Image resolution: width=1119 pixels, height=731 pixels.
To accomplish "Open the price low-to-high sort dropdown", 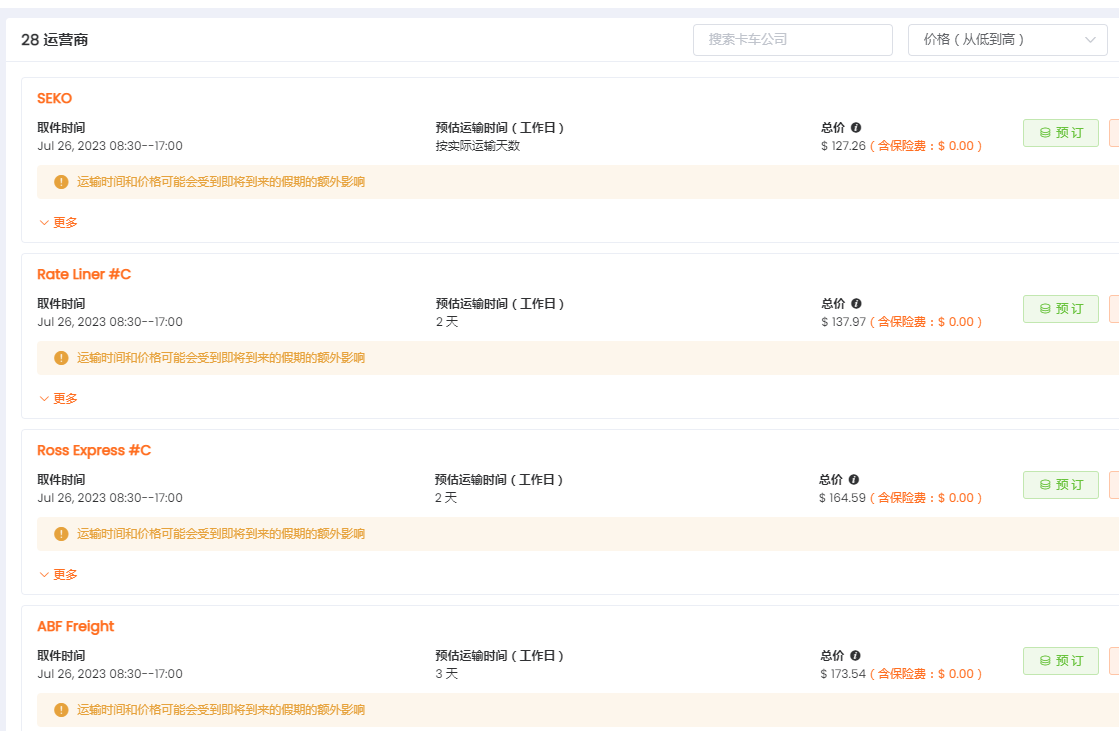I will coord(1007,40).
